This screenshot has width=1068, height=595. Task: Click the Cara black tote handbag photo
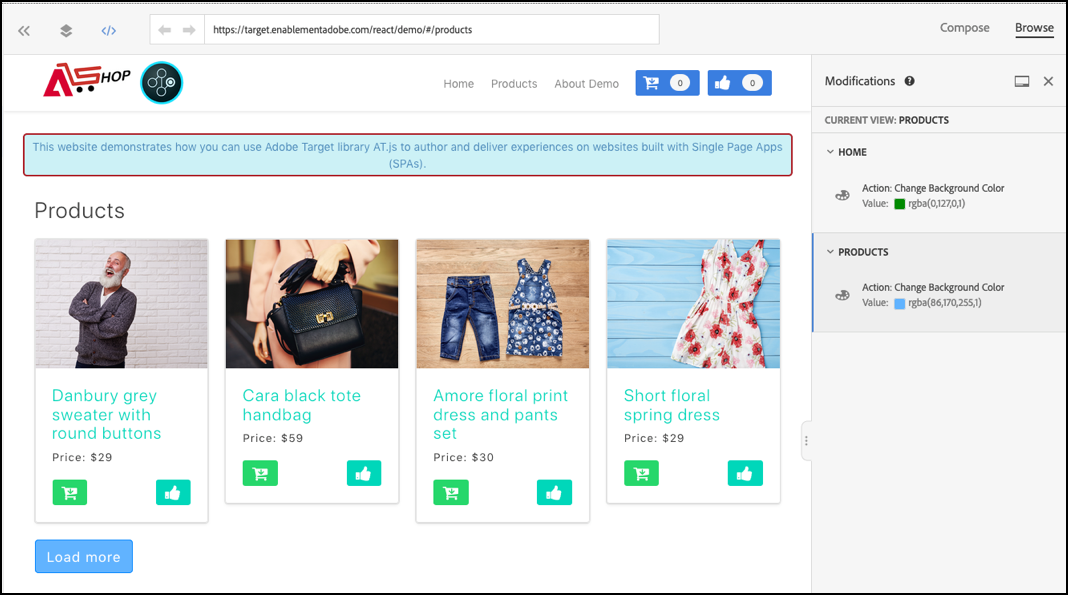tap(312, 304)
